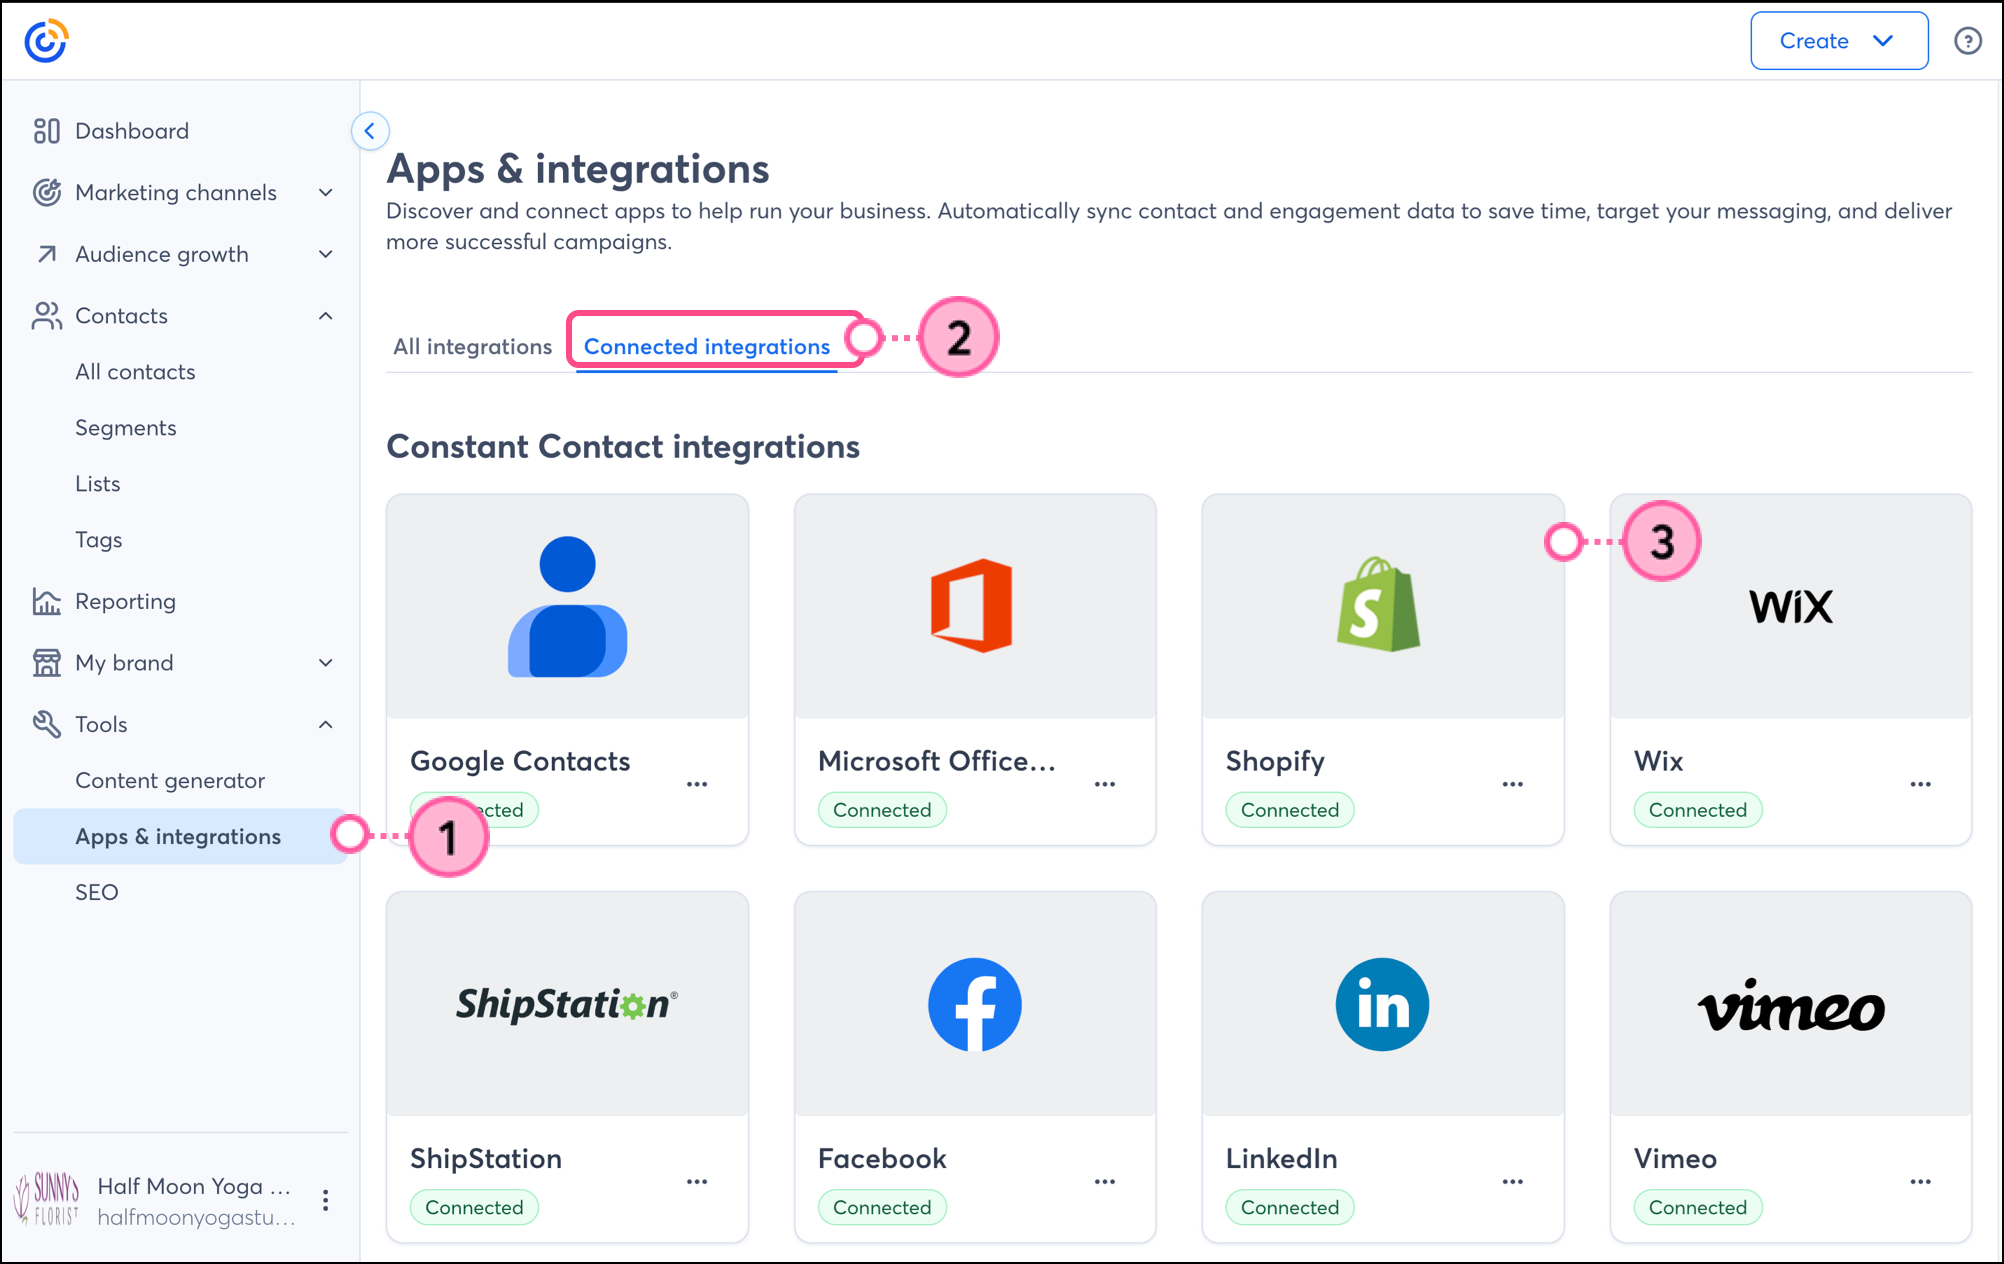Open LinkedIn more options menu
Image resolution: width=2004 pixels, height=1264 pixels.
[1513, 1182]
